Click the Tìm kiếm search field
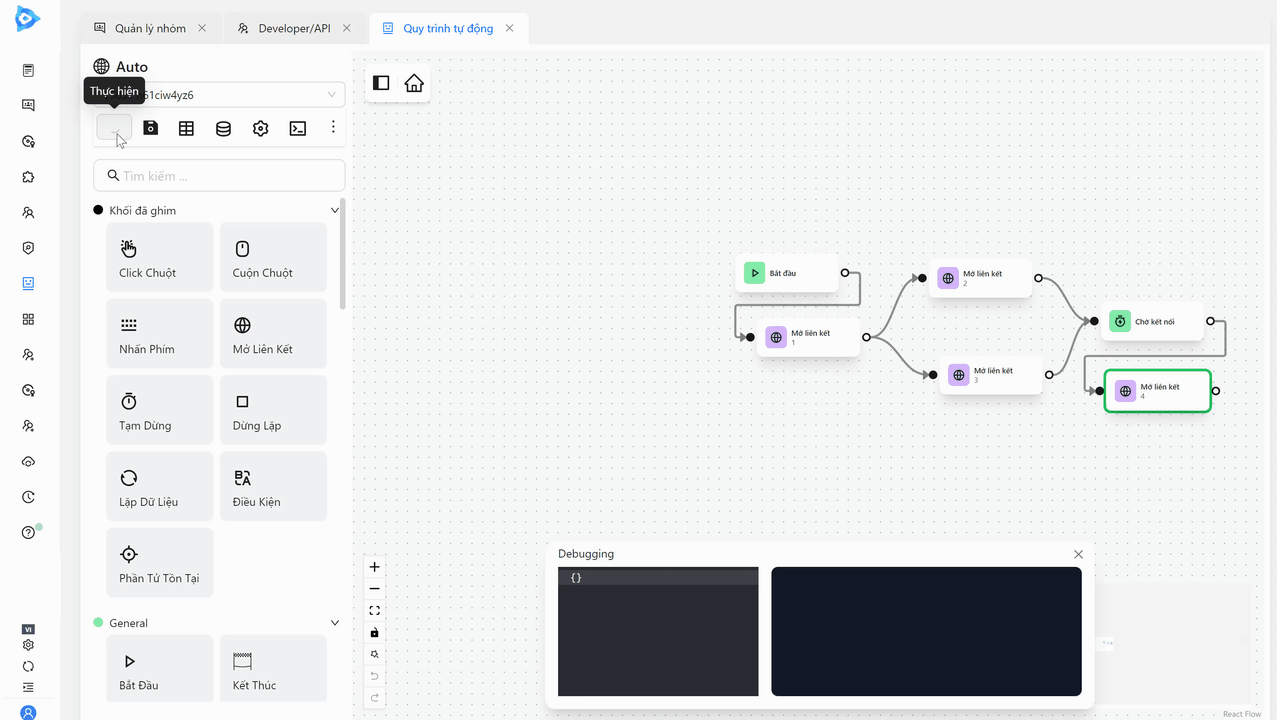Image resolution: width=1277 pixels, height=720 pixels. coord(230,176)
